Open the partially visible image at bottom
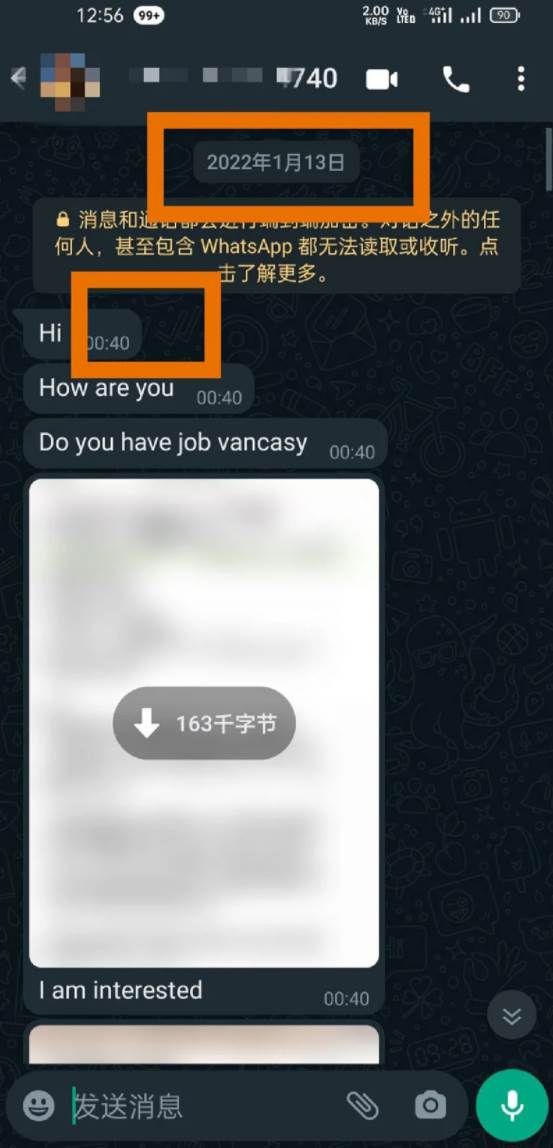The image size is (553, 1148). pyautogui.click(x=204, y=1044)
